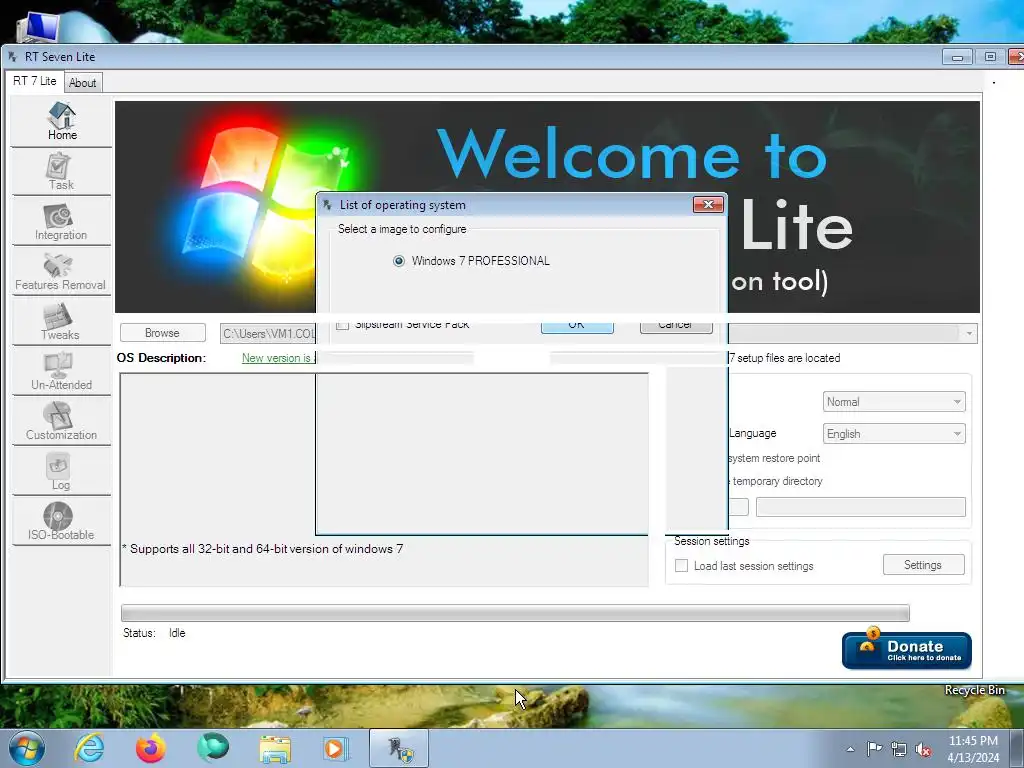Open the taskbar clock showing 11:45 PM
Viewport: 1024px width, 768px height.
(974, 749)
